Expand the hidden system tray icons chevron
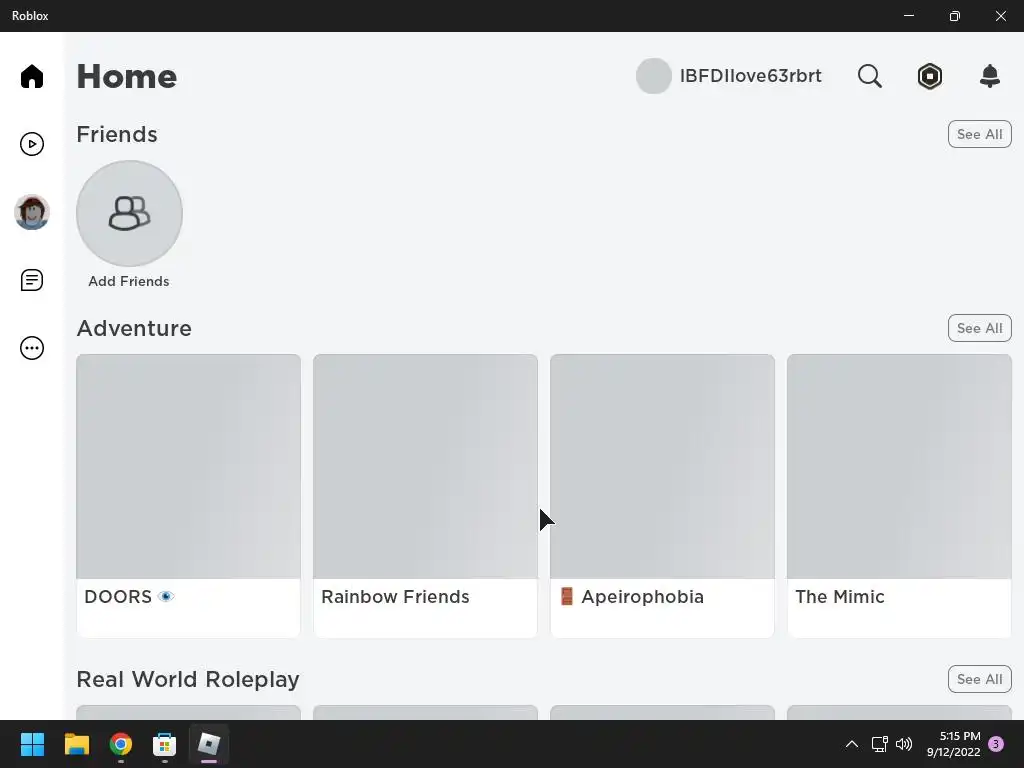Image resolution: width=1024 pixels, height=768 pixels. pos(852,744)
